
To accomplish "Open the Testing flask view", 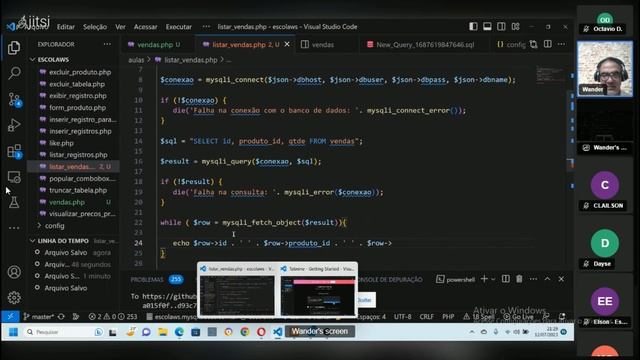I will click(14, 202).
